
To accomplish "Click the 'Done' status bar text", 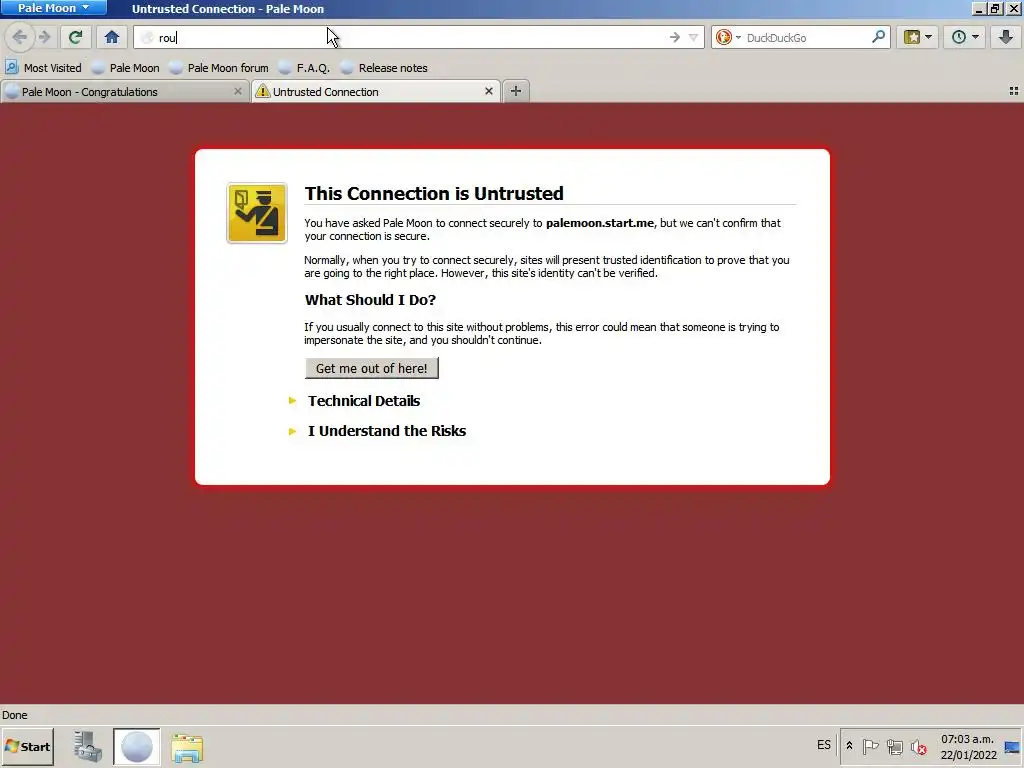I will (14, 715).
